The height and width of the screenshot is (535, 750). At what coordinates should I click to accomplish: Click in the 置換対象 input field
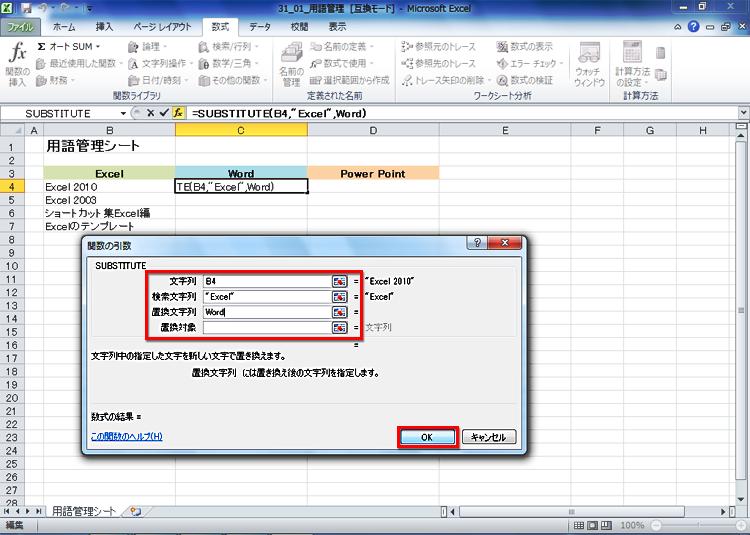click(267, 328)
